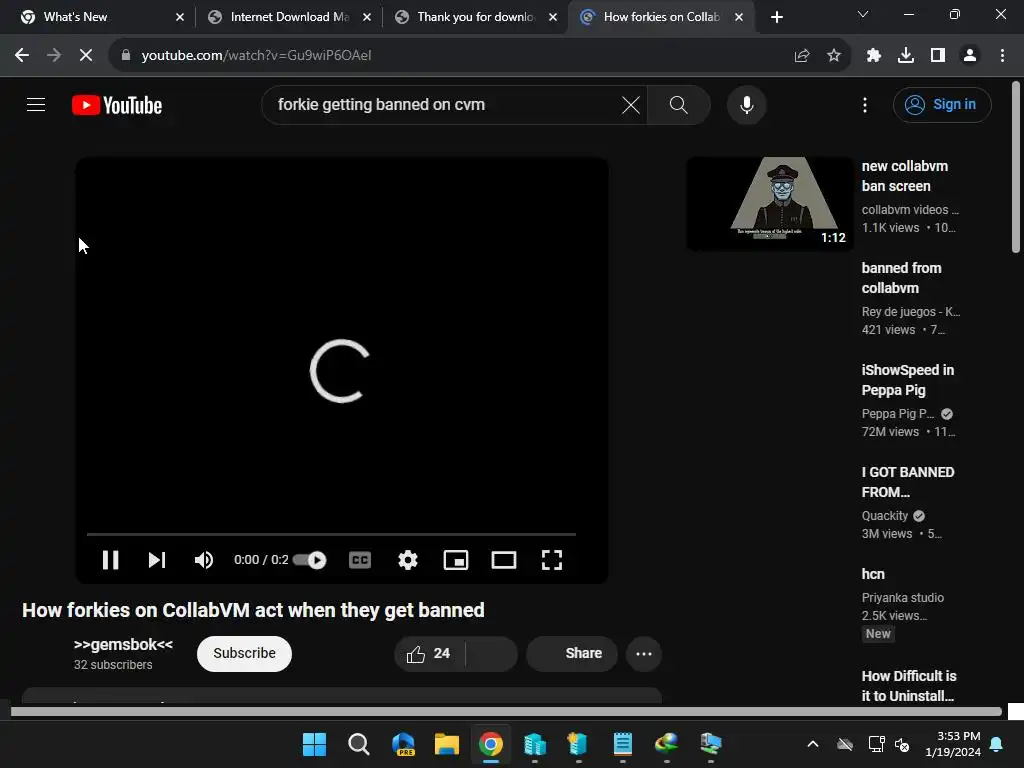
Task: Open Windows taskbar search
Action: (x=359, y=744)
